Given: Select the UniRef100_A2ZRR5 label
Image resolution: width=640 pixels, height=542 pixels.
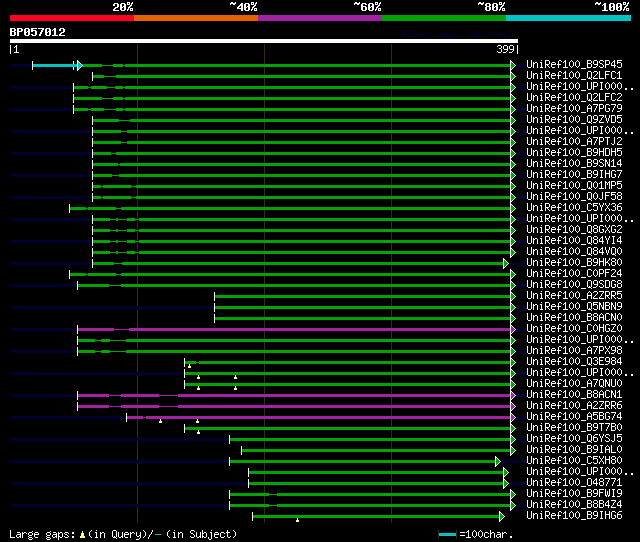Looking at the screenshot, I should click(574, 296).
